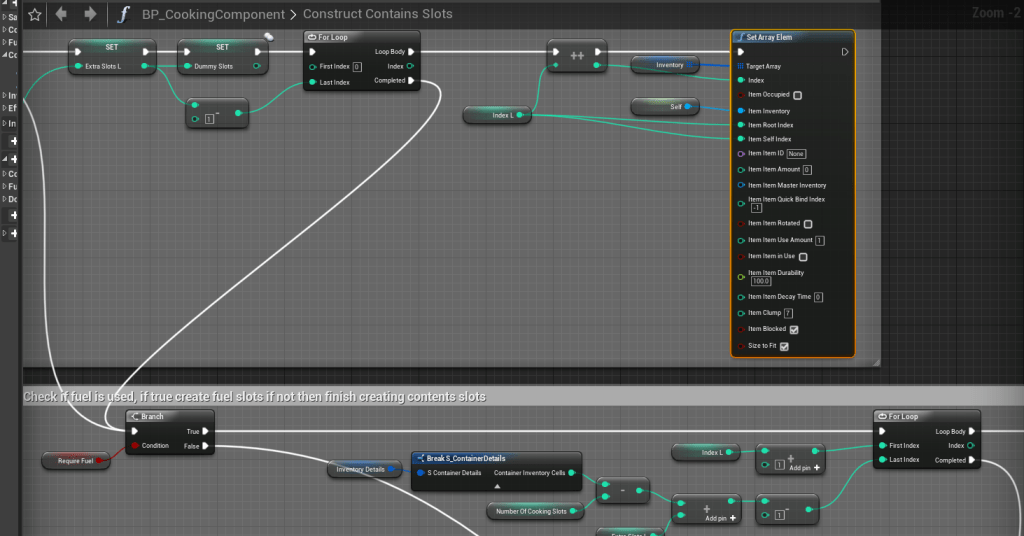This screenshot has width=1024, height=536.
Task: Navigate back with the left arrow icon
Action: coord(62,14)
